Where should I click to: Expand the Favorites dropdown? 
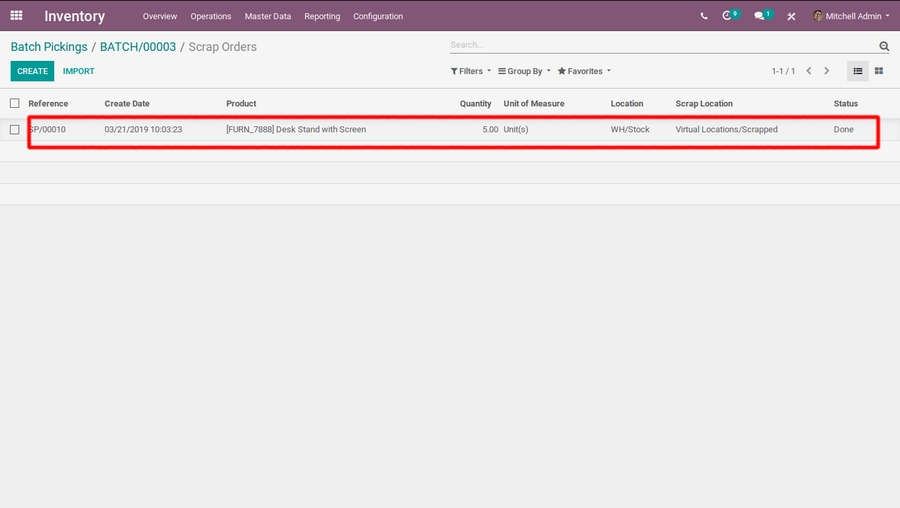tap(584, 71)
